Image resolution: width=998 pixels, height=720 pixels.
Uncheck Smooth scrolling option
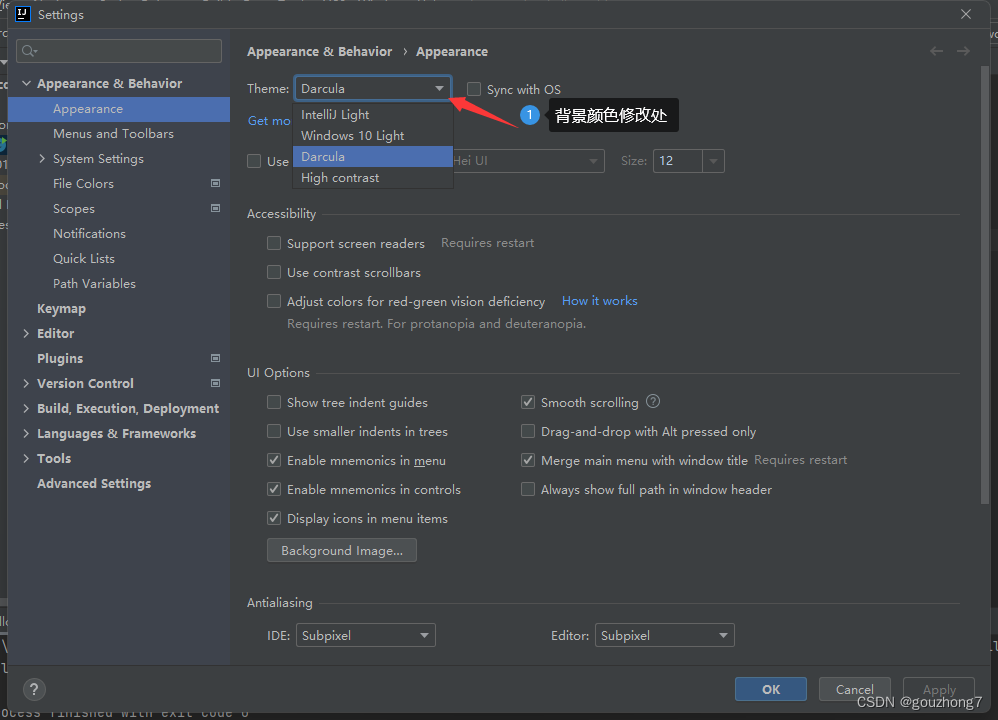(528, 402)
